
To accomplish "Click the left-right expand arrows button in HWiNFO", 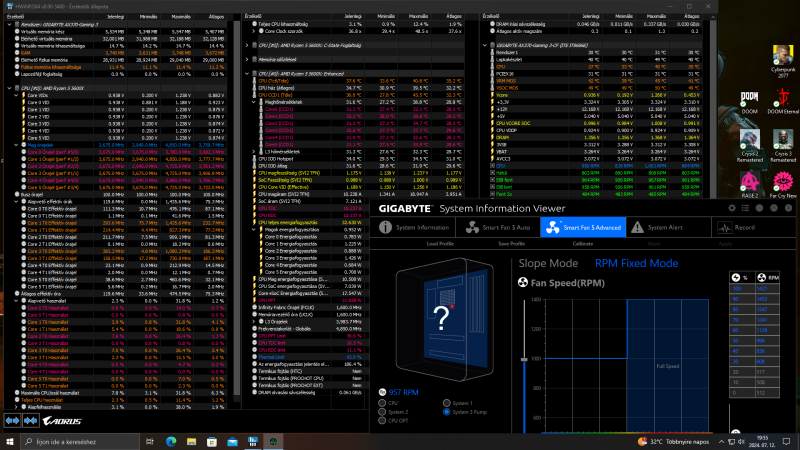I will point(12,420).
